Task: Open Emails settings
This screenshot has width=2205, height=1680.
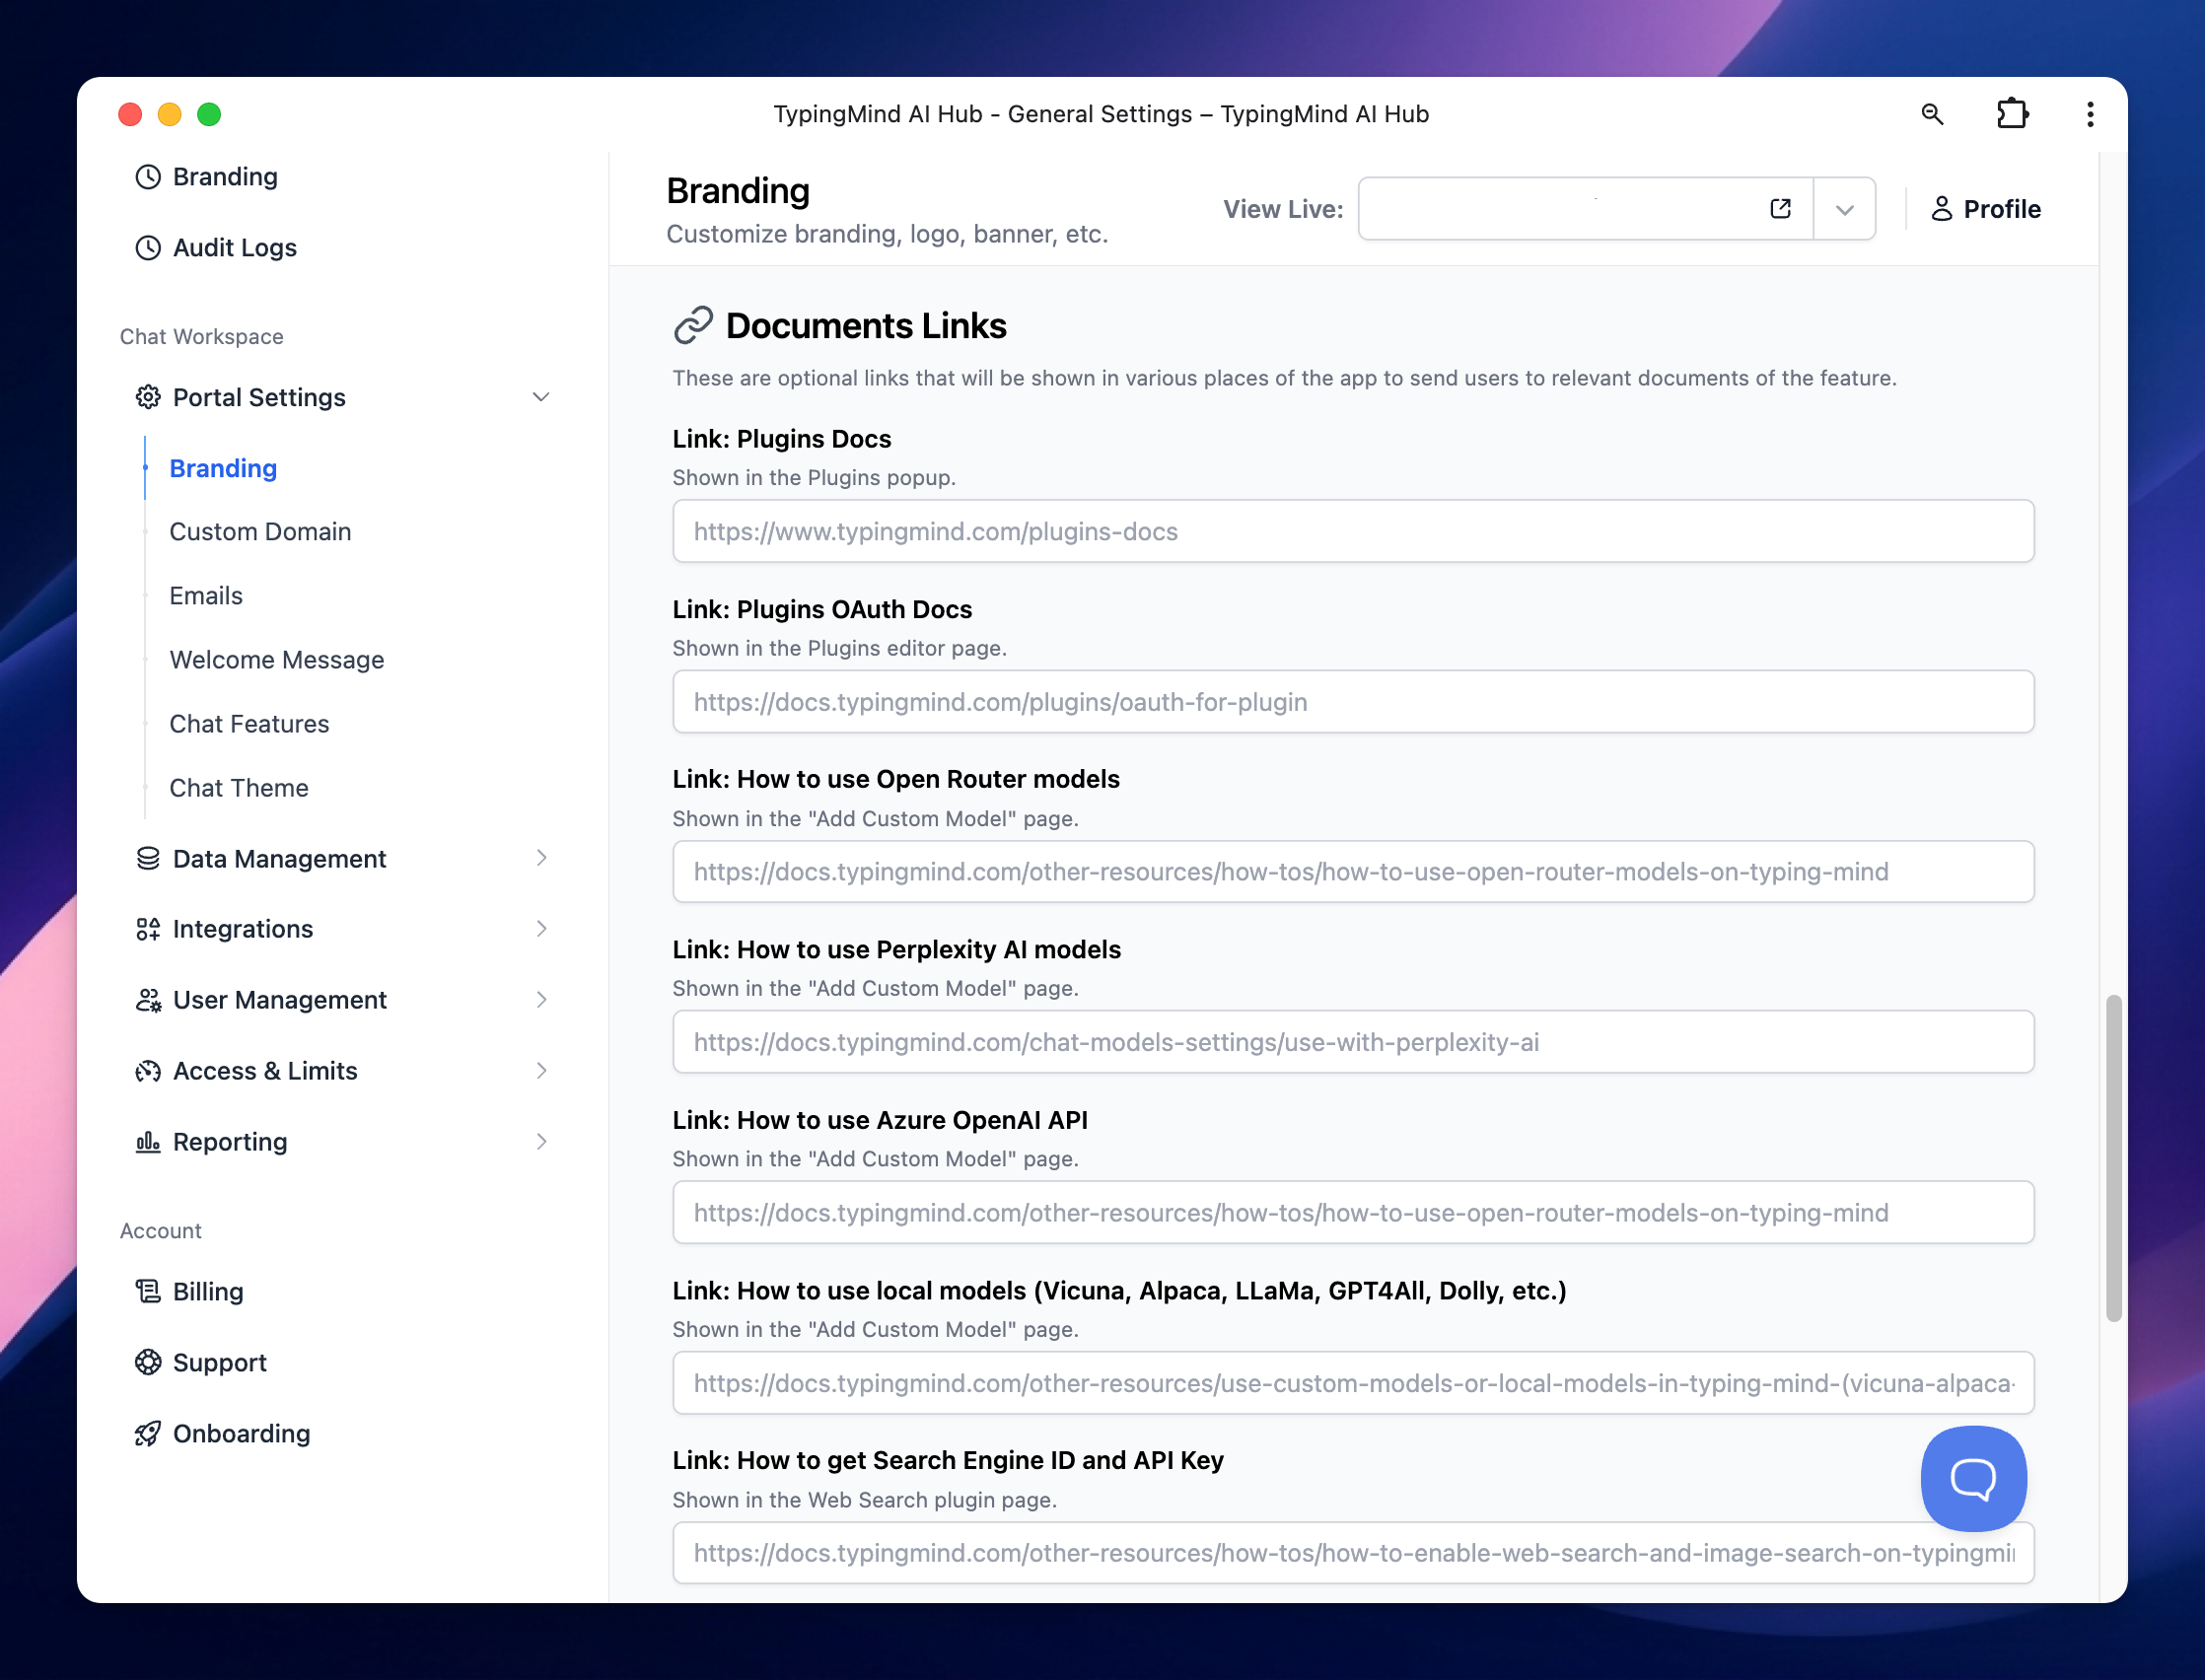Action: tap(206, 595)
